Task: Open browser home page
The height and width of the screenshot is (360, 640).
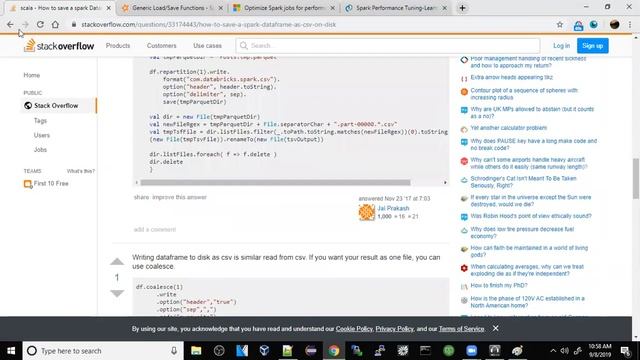Action: click(x=55, y=24)
